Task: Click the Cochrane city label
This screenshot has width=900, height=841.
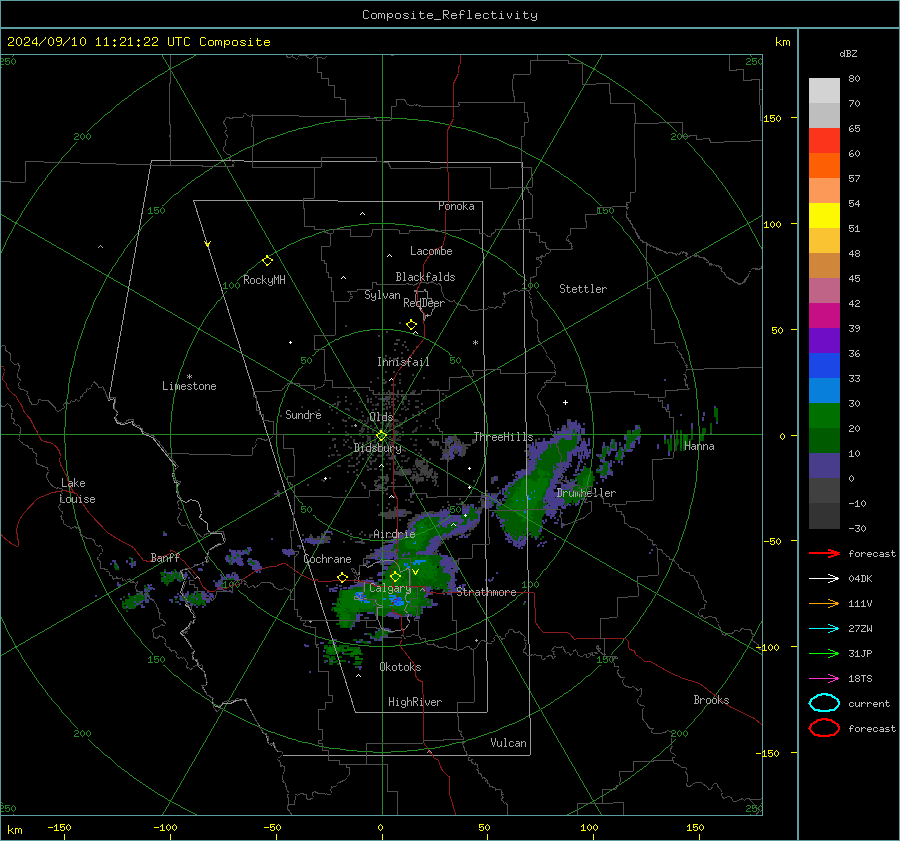Action: coord(327,559)
